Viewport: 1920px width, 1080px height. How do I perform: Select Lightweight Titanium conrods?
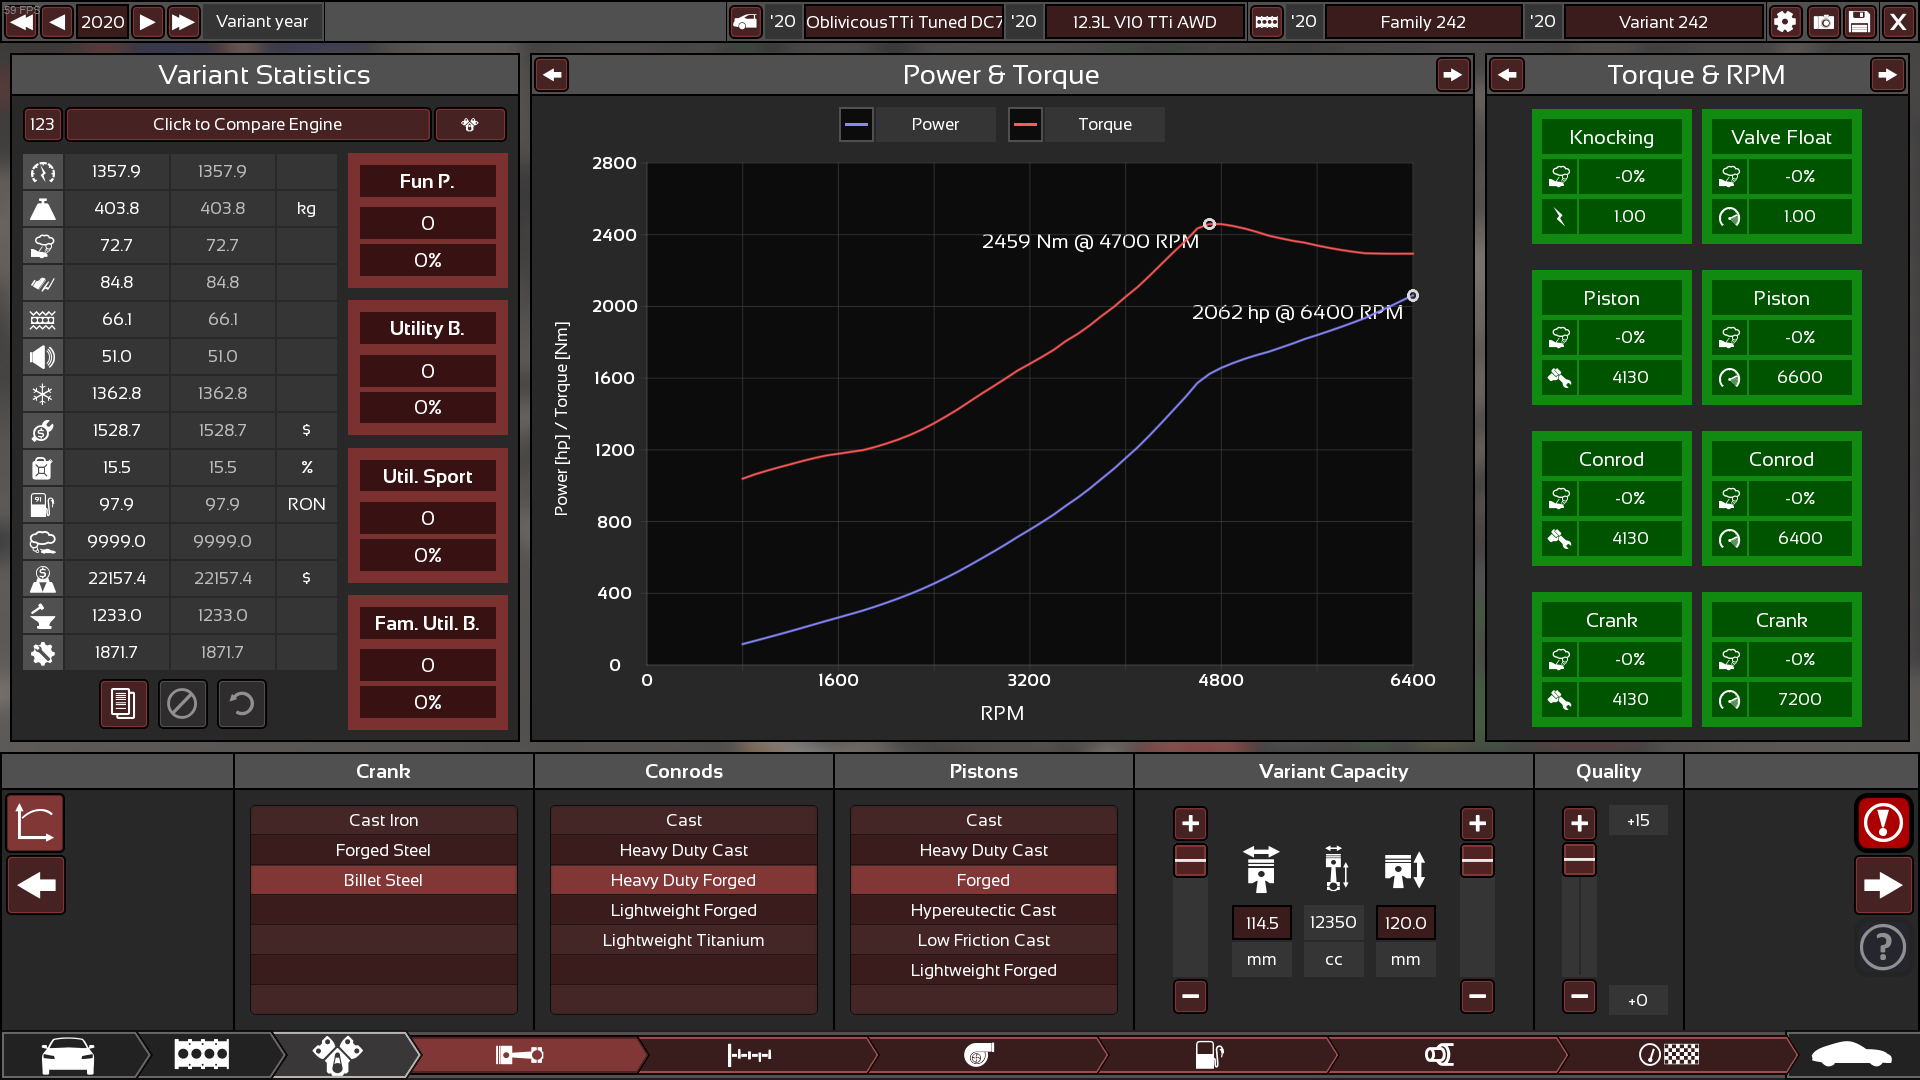coord(683,940)
